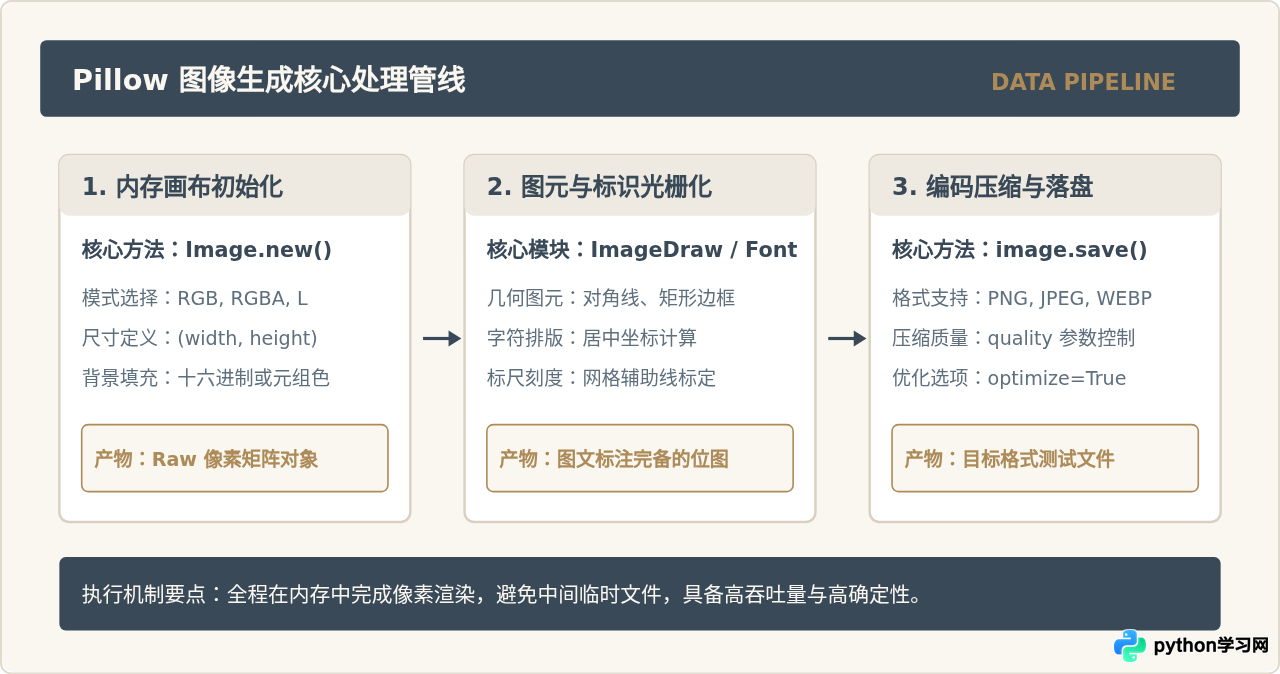Viewport: 1280px width, 674px height.
Task: Click '核心模块：ImageDraw / Font' text
Action: [642, 249]
